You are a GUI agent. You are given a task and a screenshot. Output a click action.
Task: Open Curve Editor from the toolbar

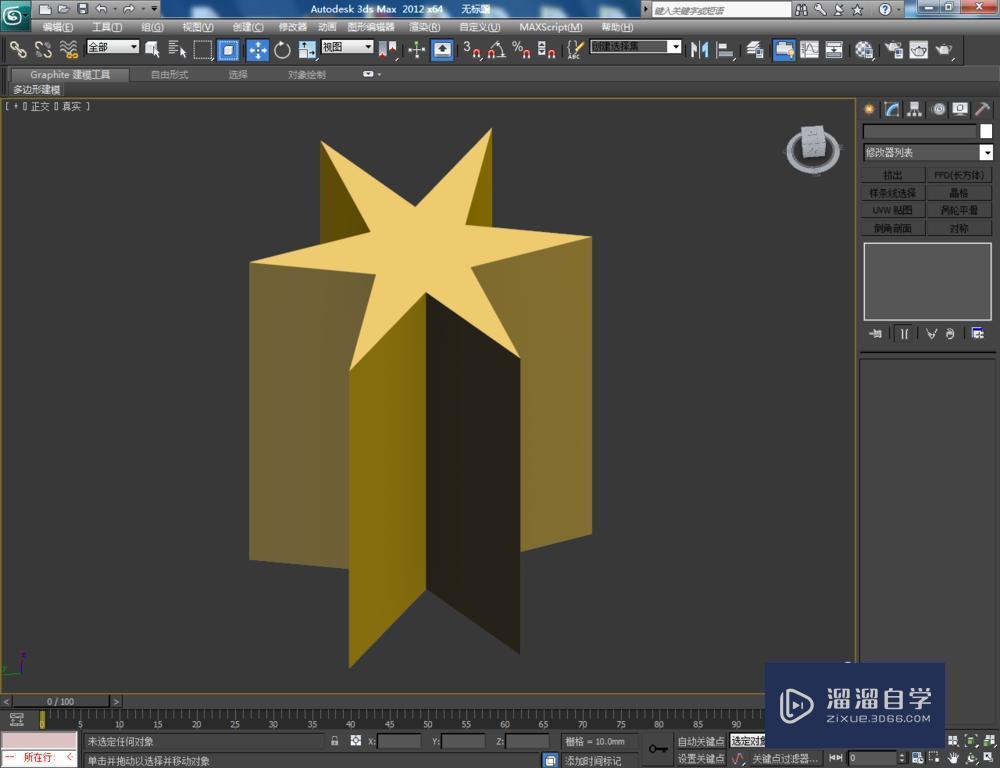tap(809, 50)
